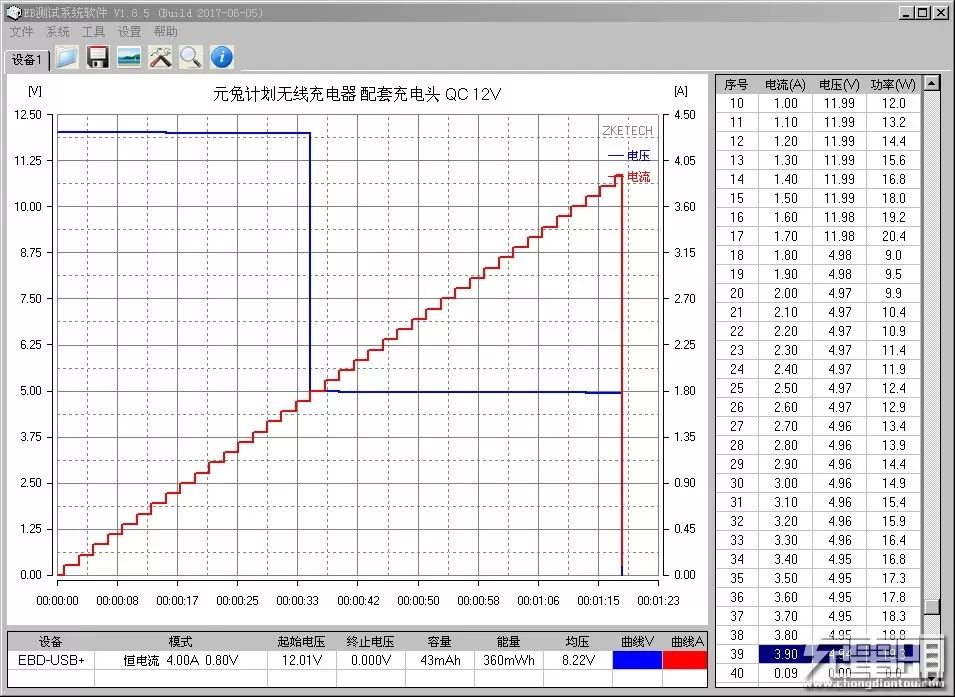
Task: Click the scroll up arrow of data table
Action: click(931, 83)
